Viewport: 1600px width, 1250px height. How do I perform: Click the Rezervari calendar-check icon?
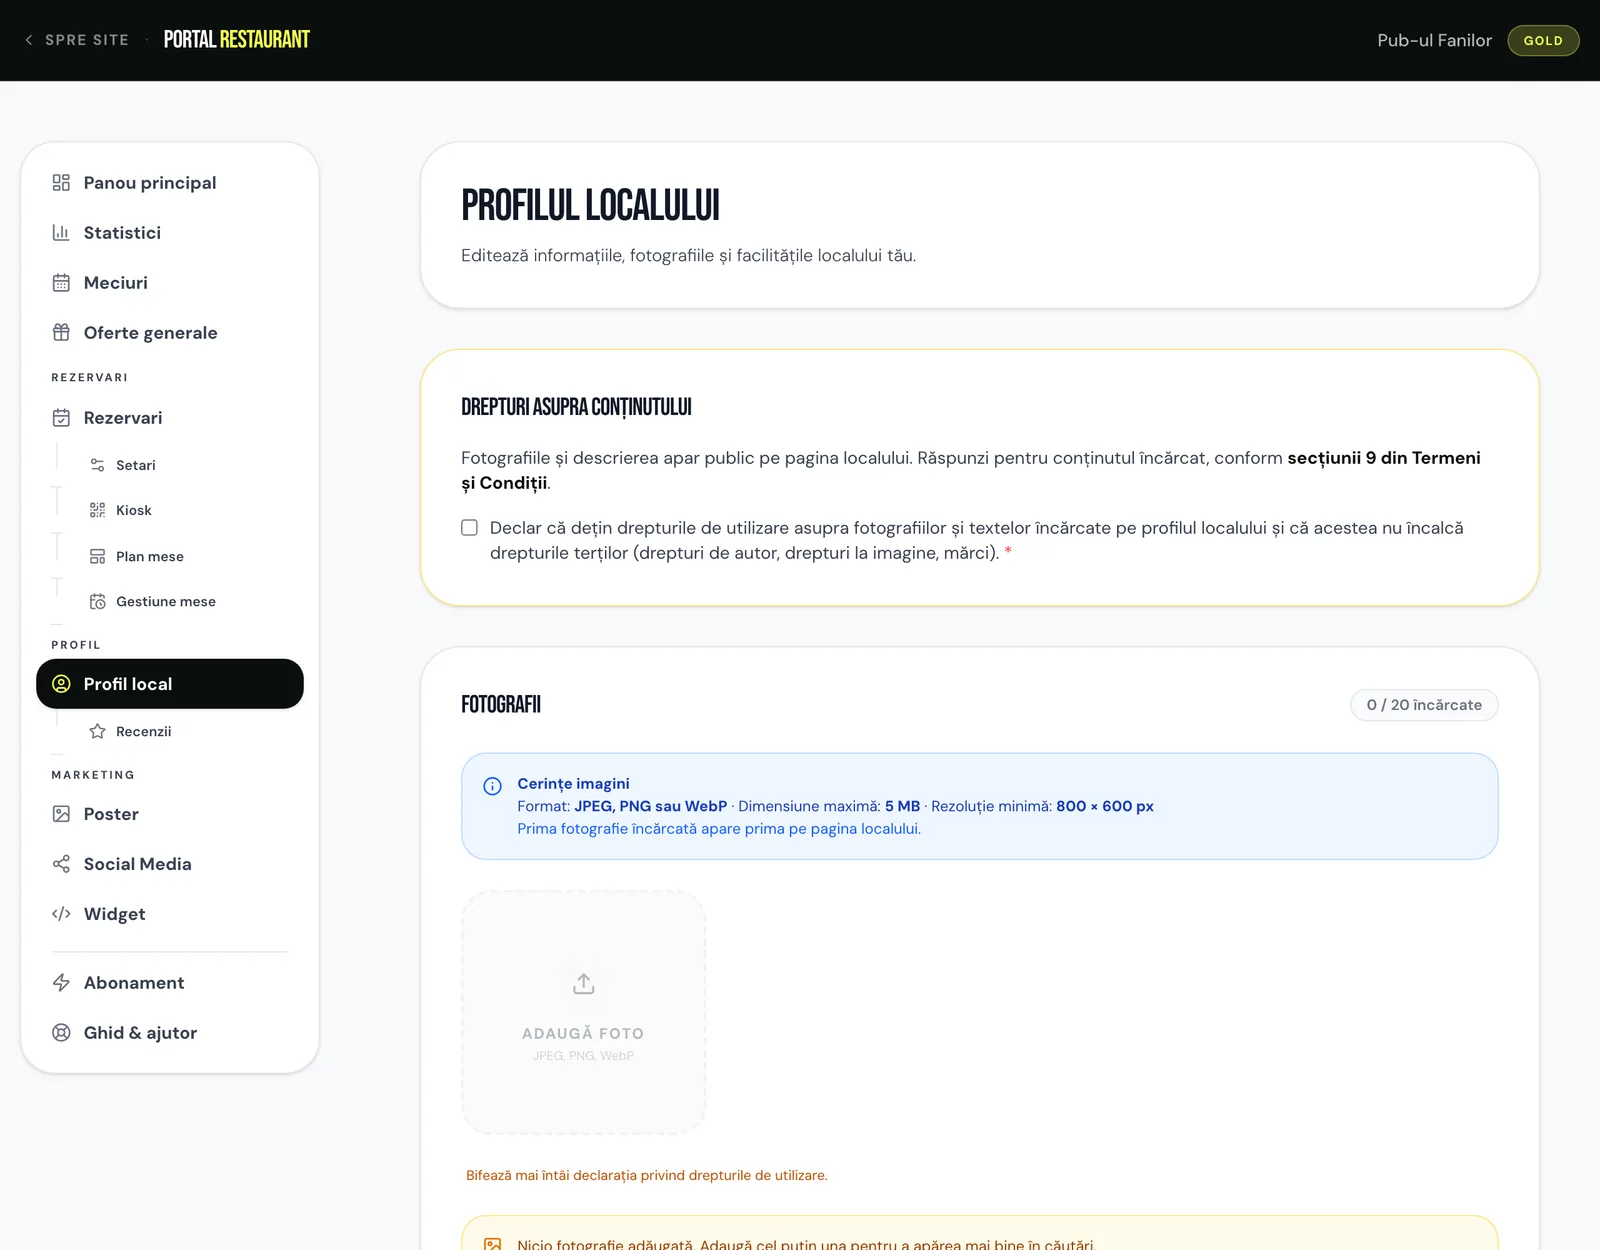click(61, 417)
